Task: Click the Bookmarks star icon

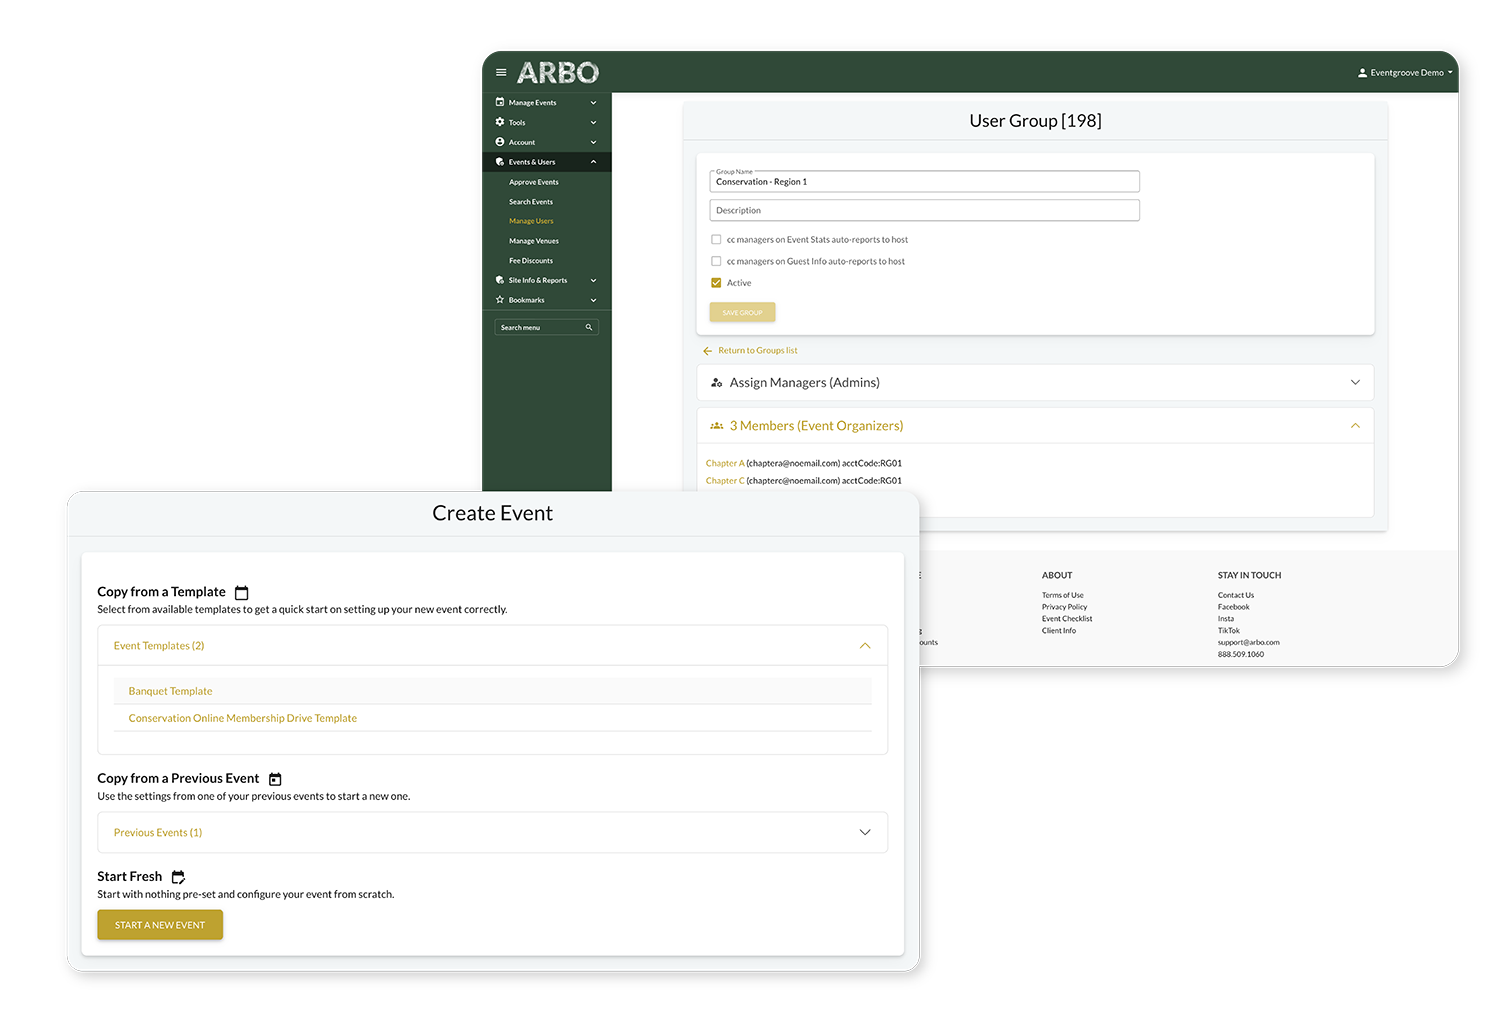Action: pos(500,300)
